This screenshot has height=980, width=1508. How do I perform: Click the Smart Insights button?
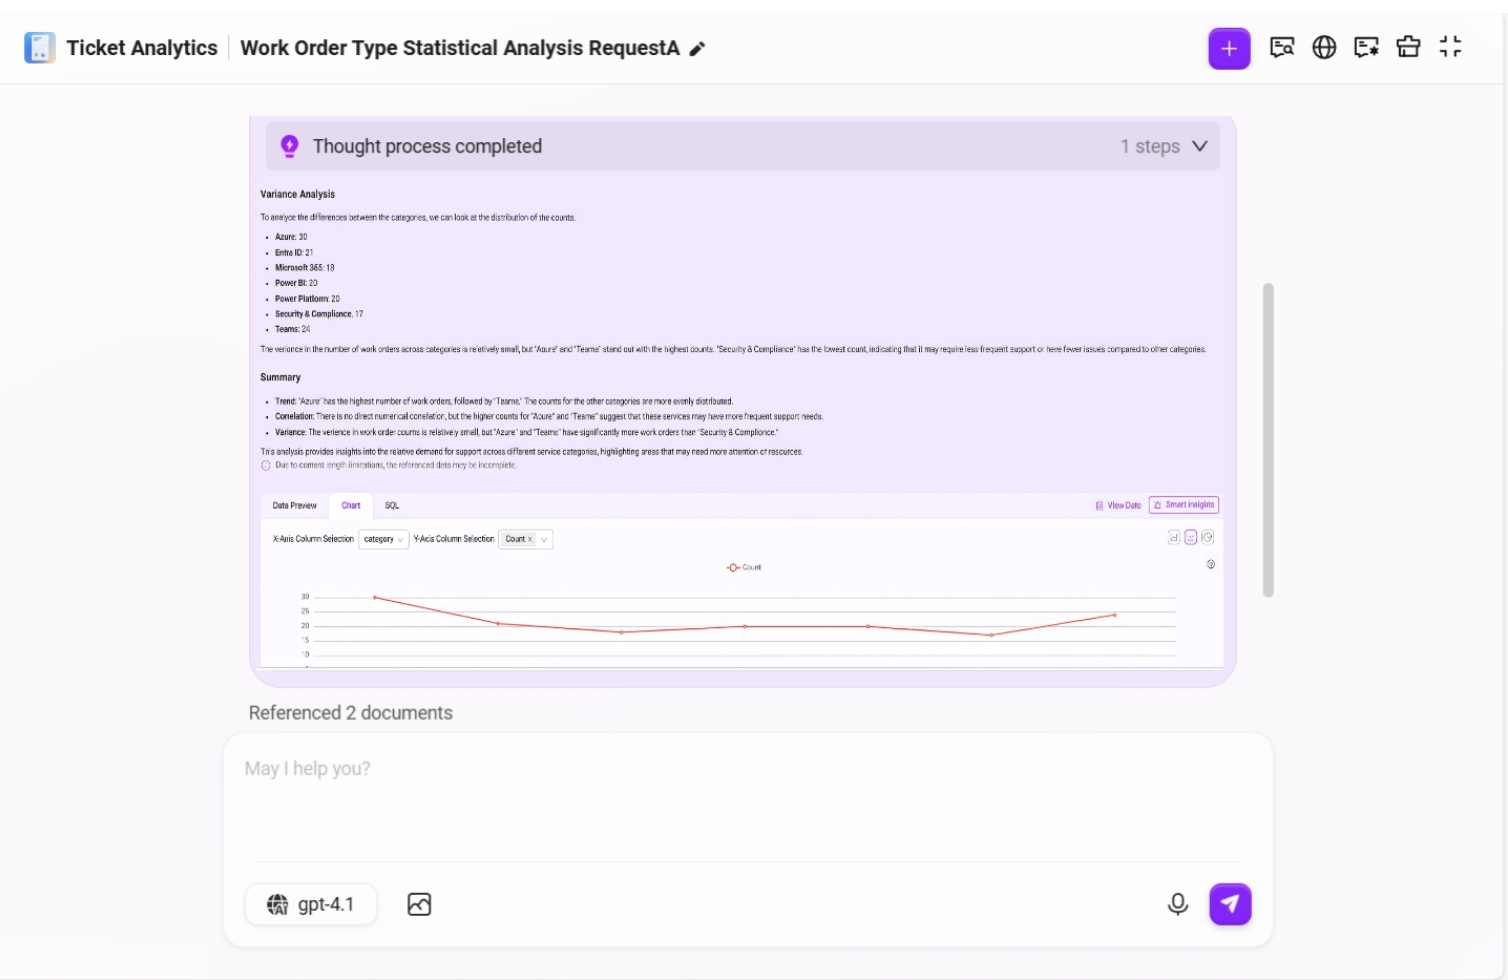(x=1184, y=505)
